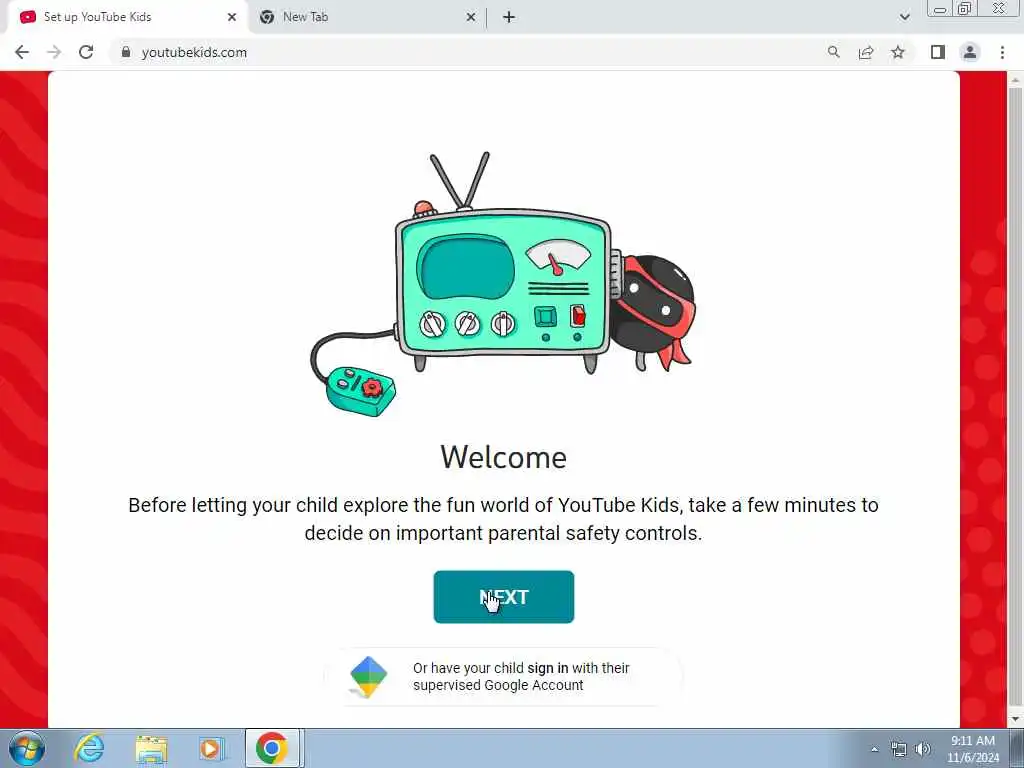1024x768 pixels.
Task: View site info via lock icon
Action: pyautogui.click(x=126, y=52)
